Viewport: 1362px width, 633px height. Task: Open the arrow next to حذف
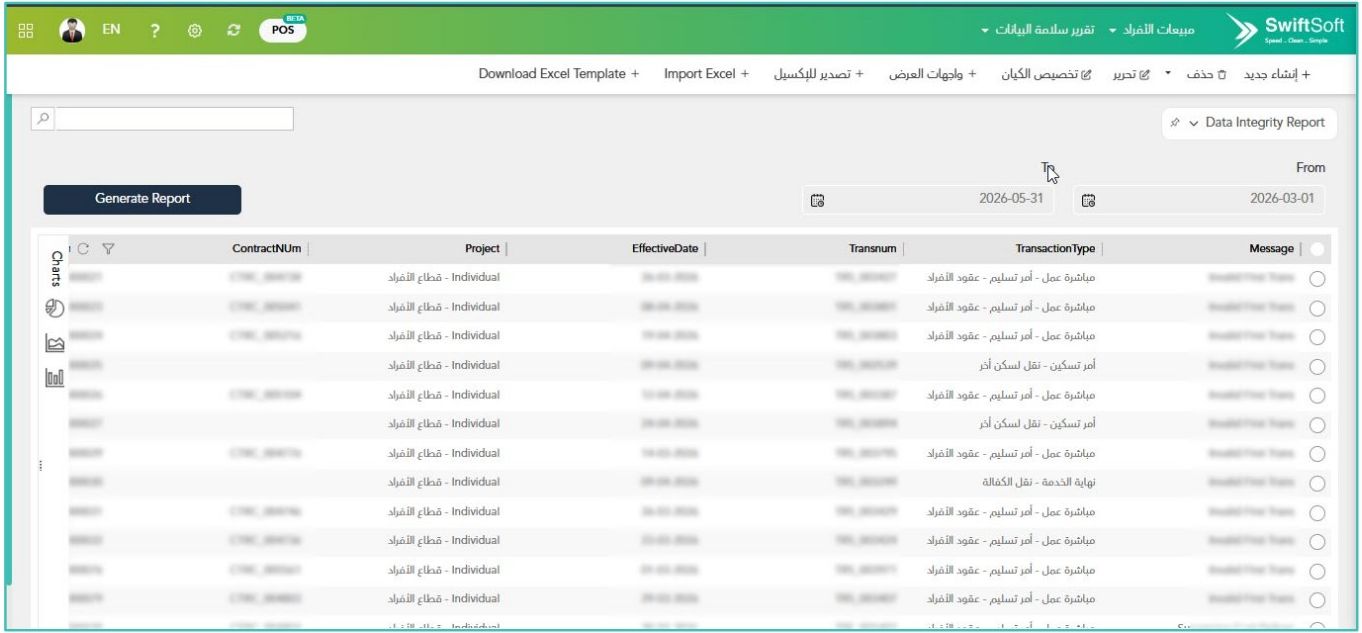click(x=1167, y=75)
